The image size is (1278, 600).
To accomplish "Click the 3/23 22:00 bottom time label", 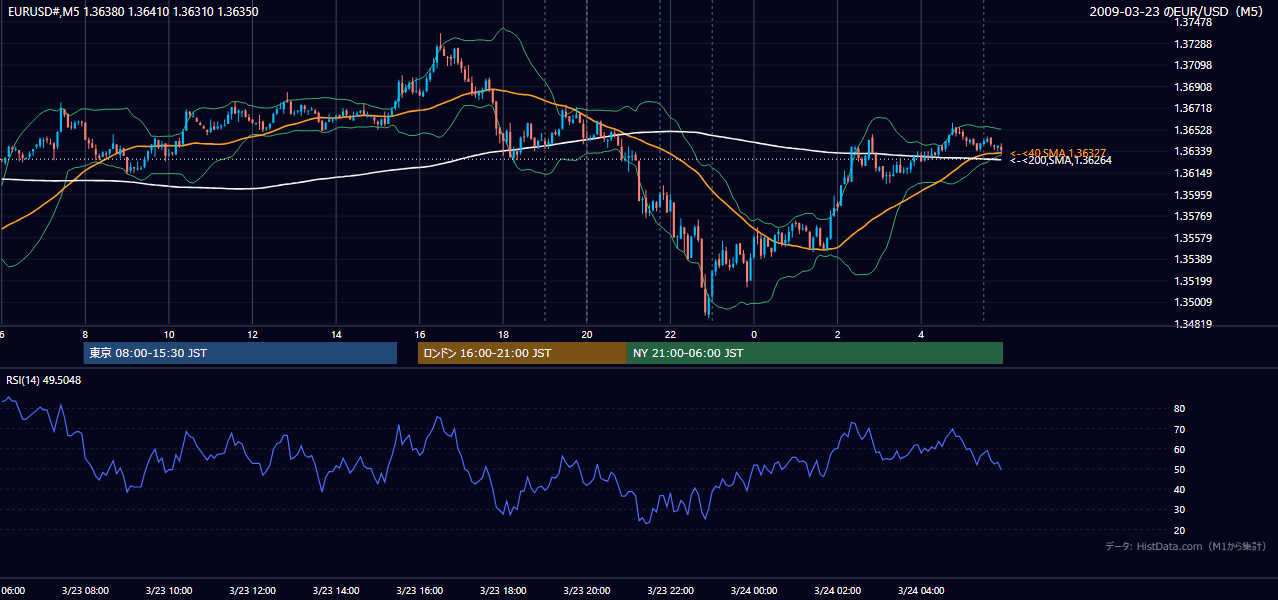I will (x=670, y=591).
